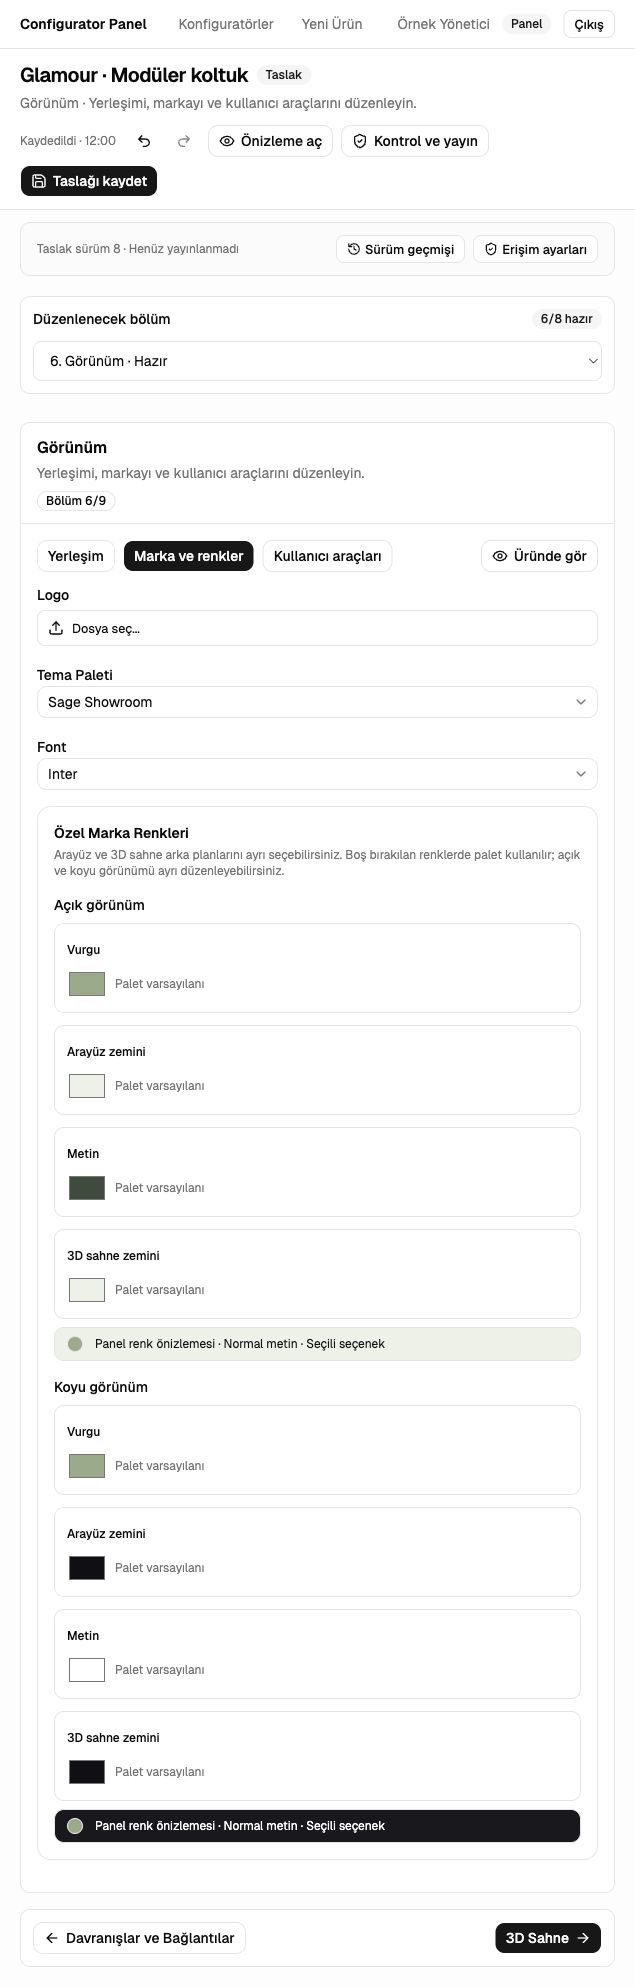Click the floppy disk icon in Taslağı kaydet
635x1987 pixels.
(x=39, y=181)
